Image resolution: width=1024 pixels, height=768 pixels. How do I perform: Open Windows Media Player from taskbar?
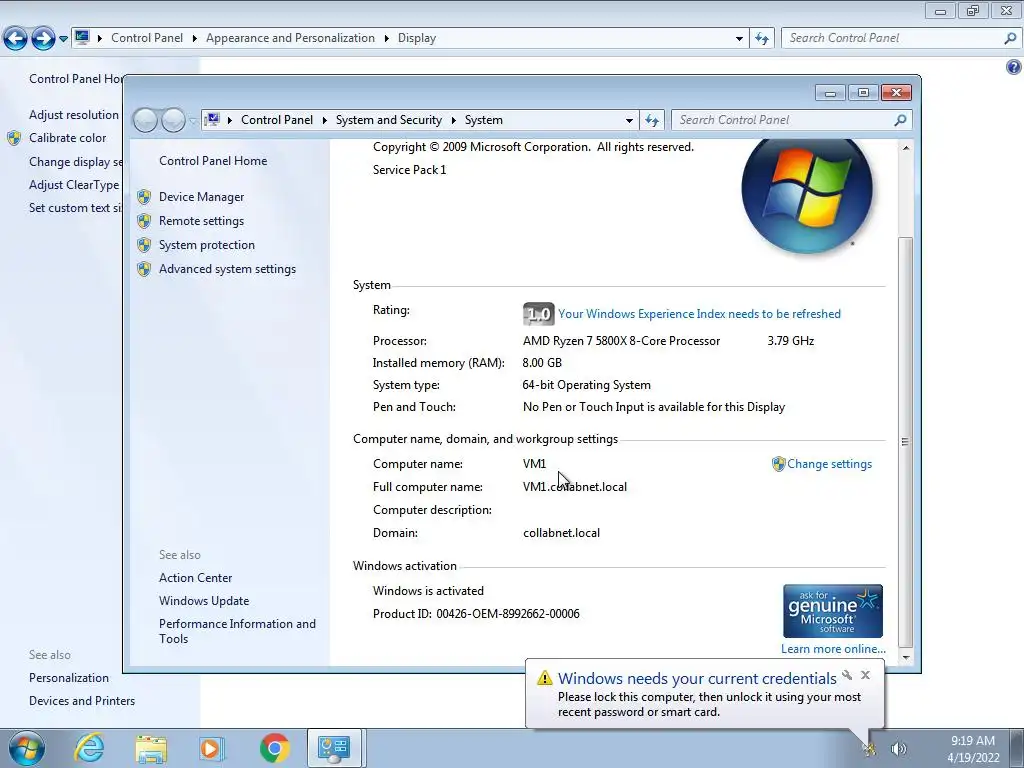click(210, 748)
